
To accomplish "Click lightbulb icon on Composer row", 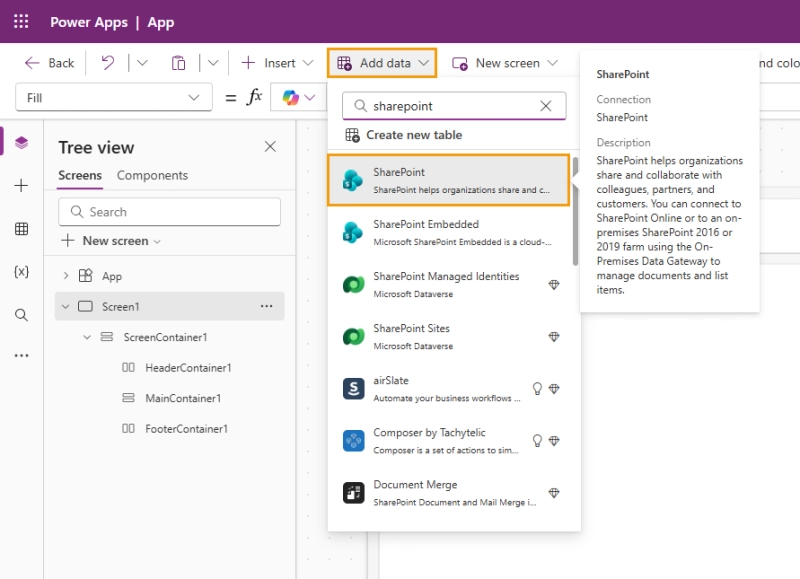I will [537, 441].
